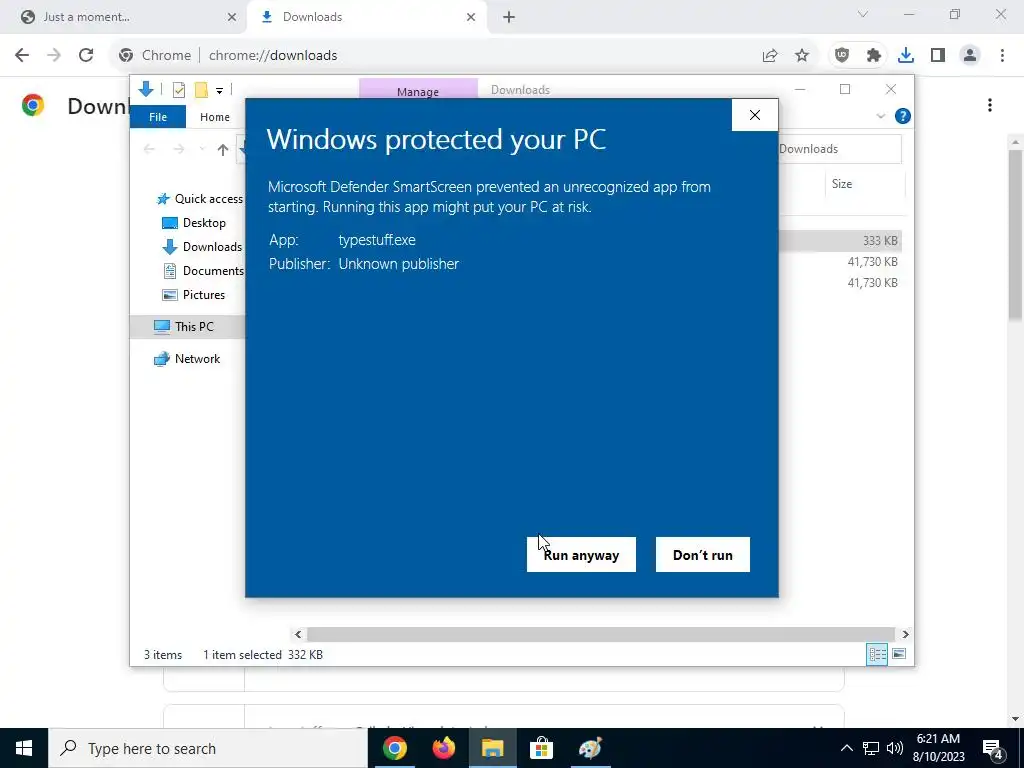The width and height of the screenshot is (1024, 768).
Task: Select Pictures in Explorer sidebar
Action: (204, 295)
